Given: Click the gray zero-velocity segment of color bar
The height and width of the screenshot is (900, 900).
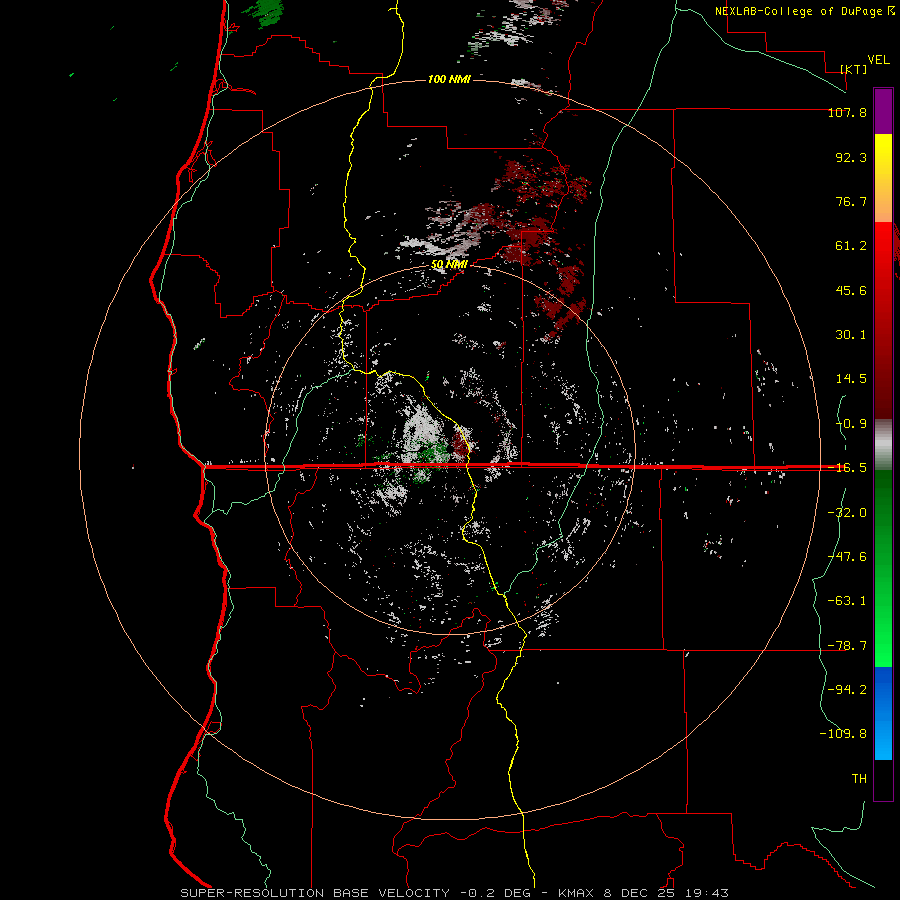Looking at the screenshot, I should tap(883, 444).
